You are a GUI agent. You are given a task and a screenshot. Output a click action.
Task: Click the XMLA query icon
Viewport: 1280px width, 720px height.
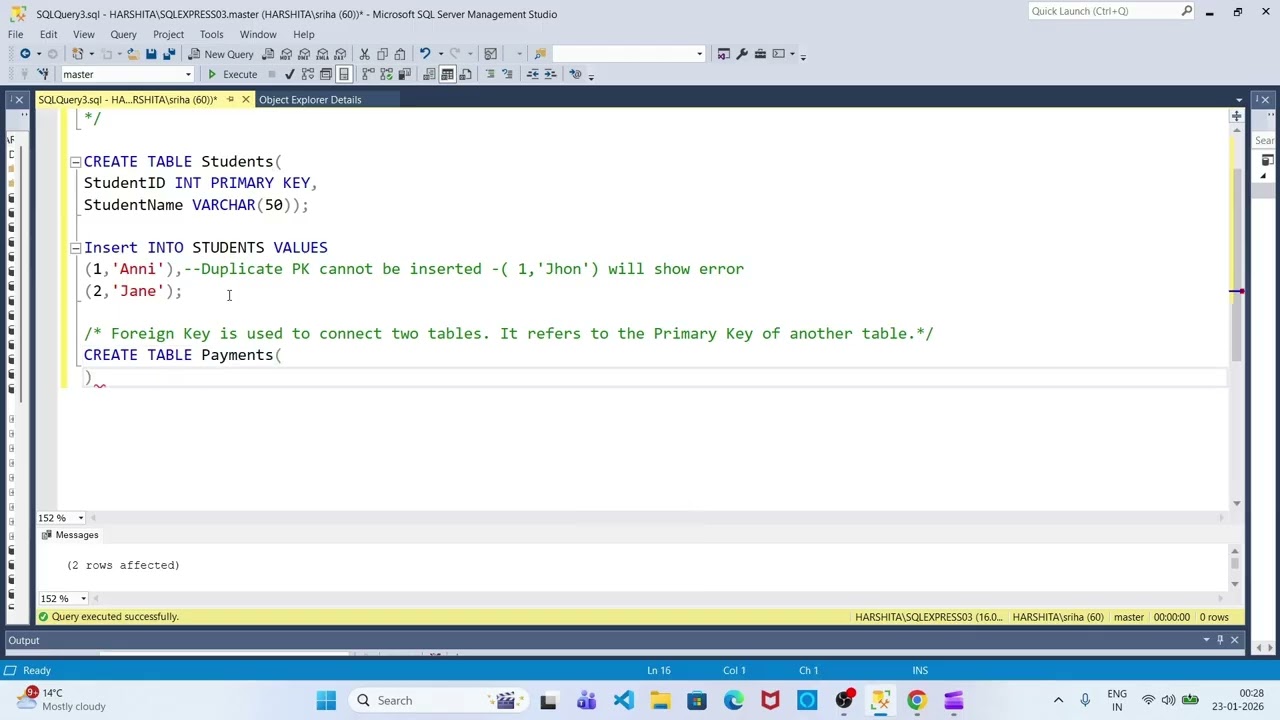tap(322, 54)
